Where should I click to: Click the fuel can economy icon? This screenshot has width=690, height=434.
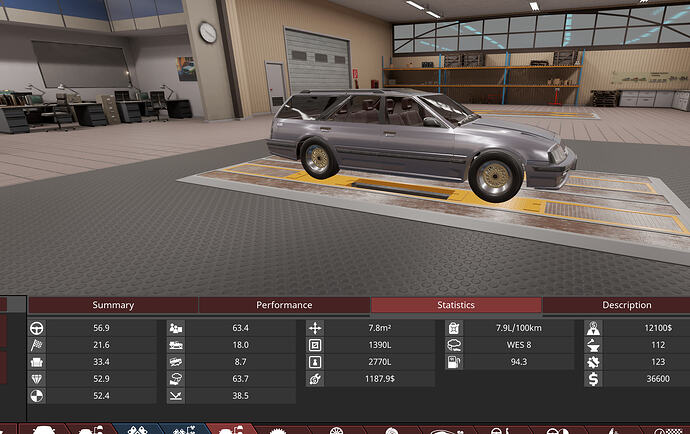tap(454, 328)
